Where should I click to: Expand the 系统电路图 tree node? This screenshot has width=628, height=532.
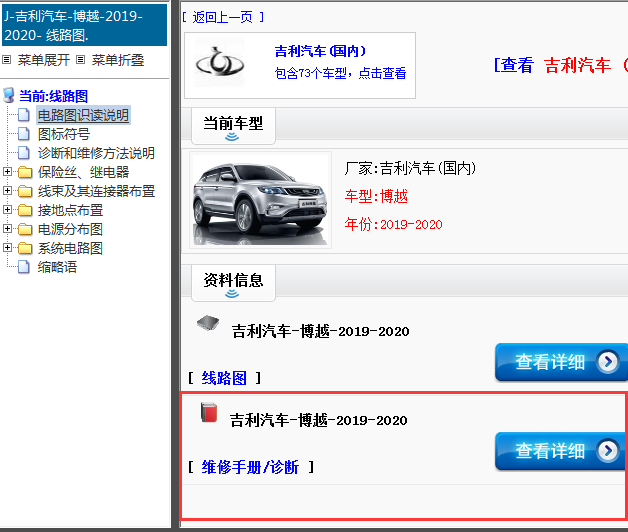tap(7, 247)
